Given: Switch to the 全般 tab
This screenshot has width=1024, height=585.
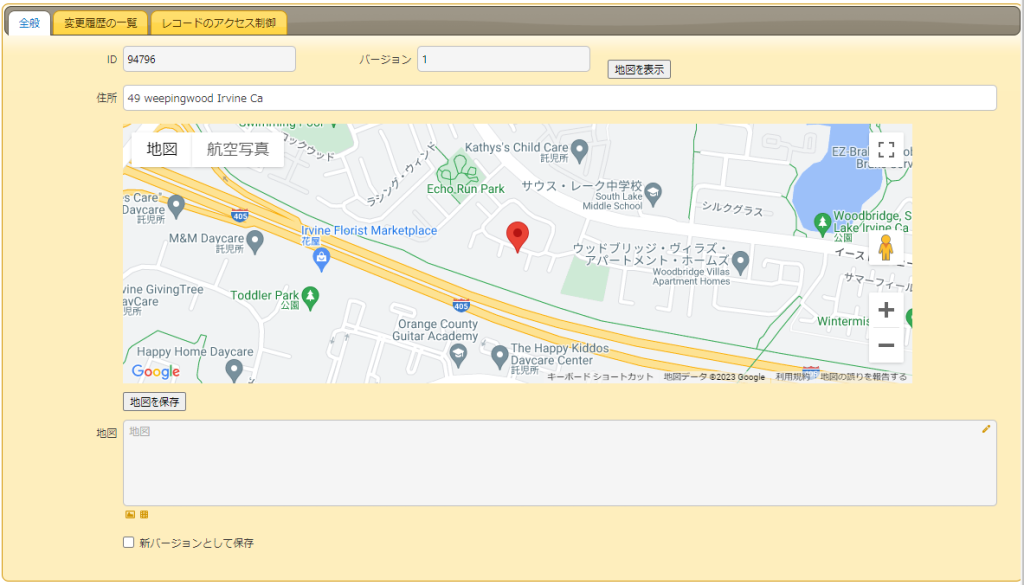Looking at the screenshot, I should [x=29, y=24].
